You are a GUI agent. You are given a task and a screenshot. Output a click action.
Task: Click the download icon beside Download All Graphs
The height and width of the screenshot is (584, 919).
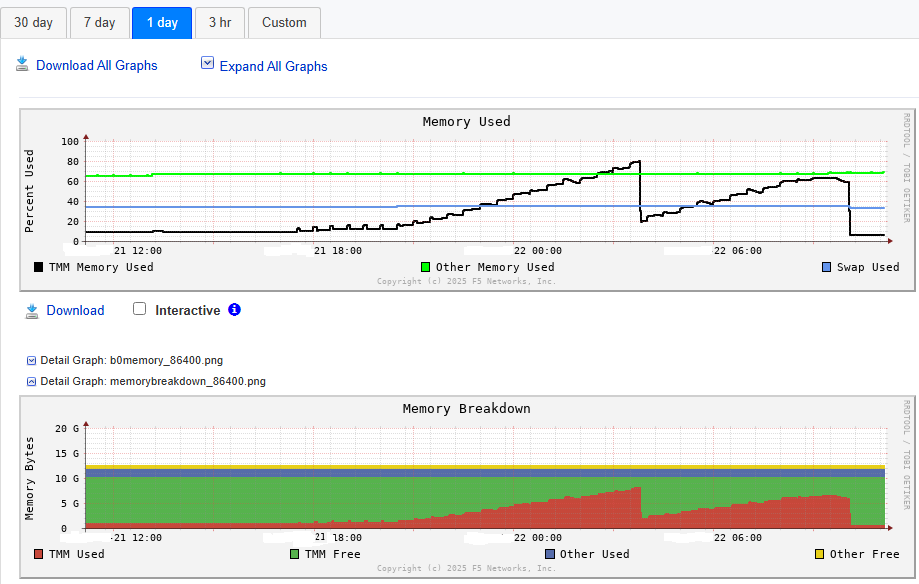pyautogui.click(x=22, y=63)
